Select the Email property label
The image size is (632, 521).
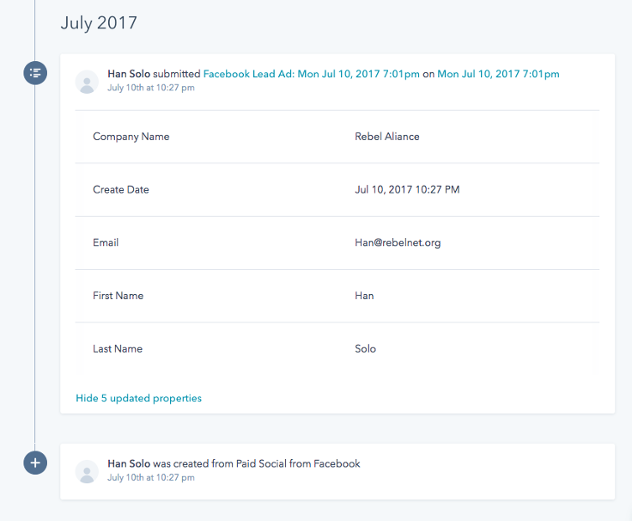coord(106,243)
